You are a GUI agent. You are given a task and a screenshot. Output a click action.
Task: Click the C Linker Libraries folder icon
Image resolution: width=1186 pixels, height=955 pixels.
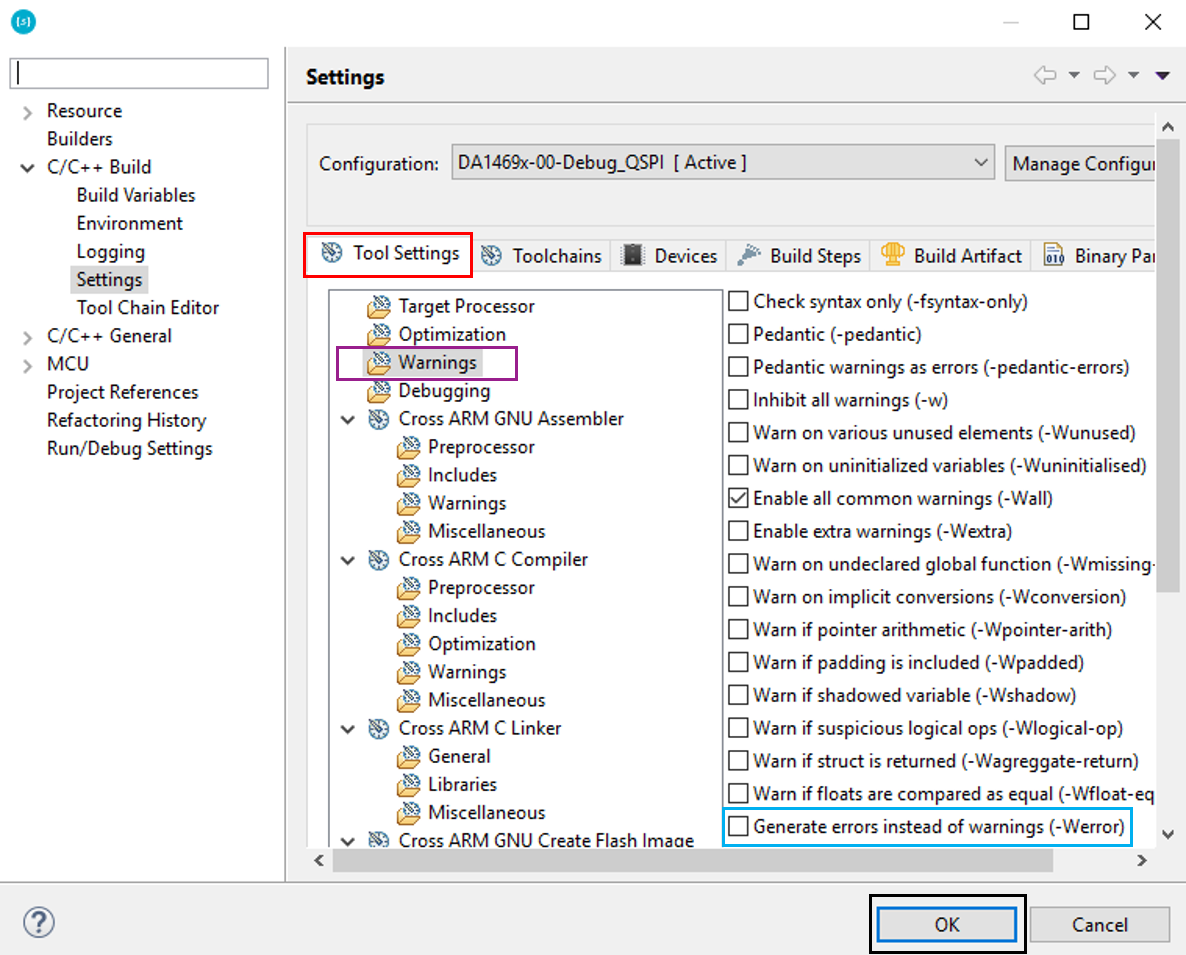[x=408, y=784]
